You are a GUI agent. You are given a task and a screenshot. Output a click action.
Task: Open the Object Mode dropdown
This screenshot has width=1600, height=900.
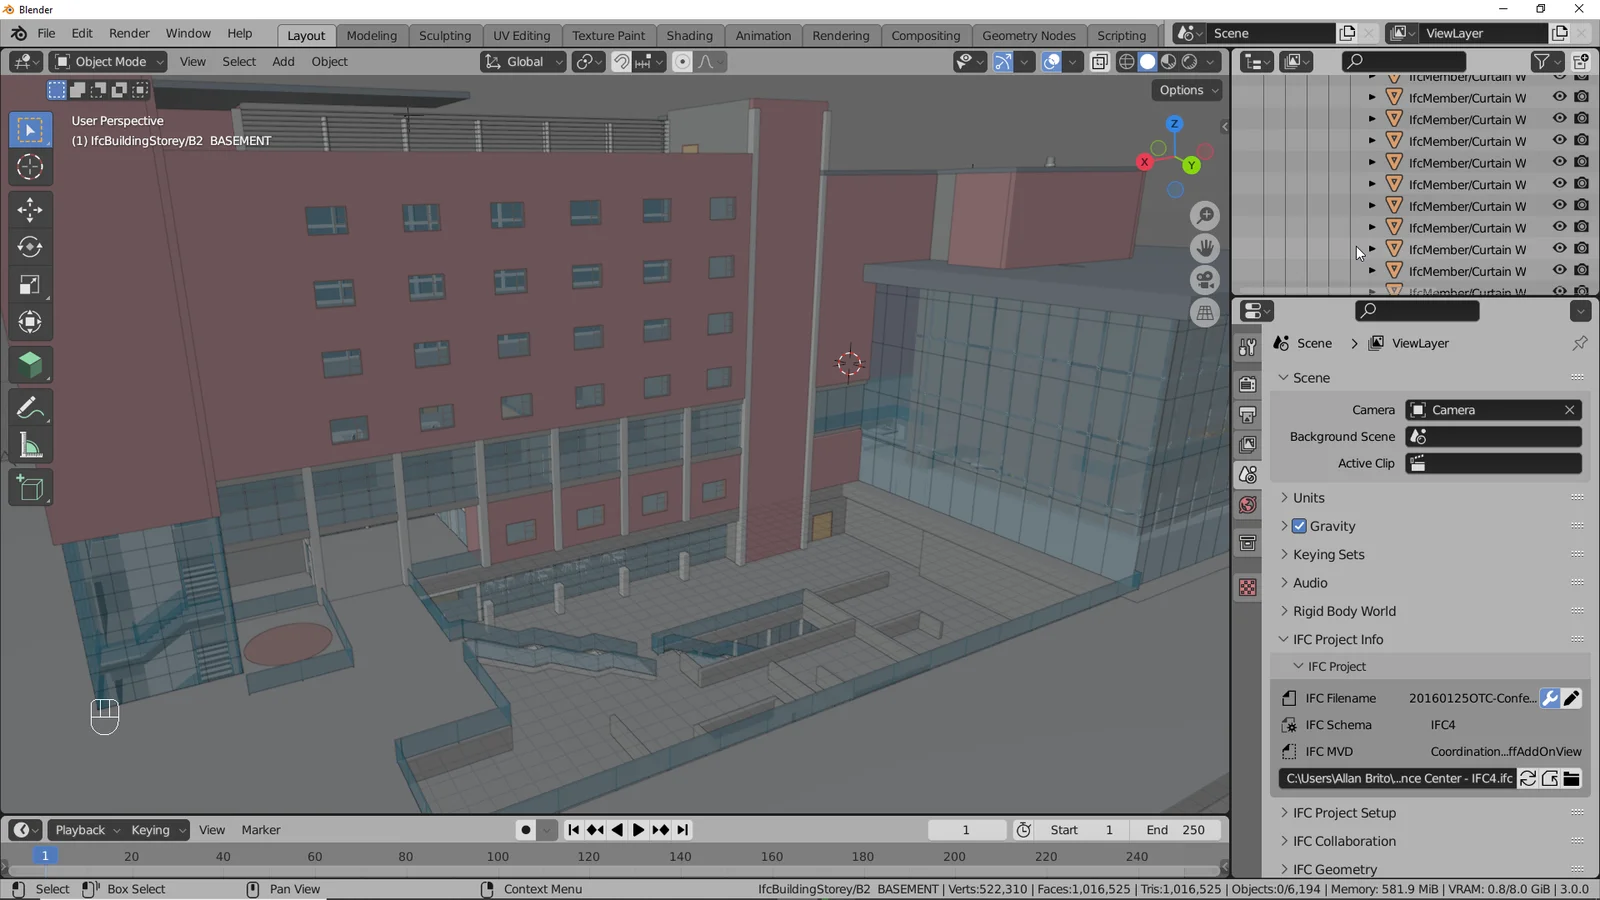(108, 62)
